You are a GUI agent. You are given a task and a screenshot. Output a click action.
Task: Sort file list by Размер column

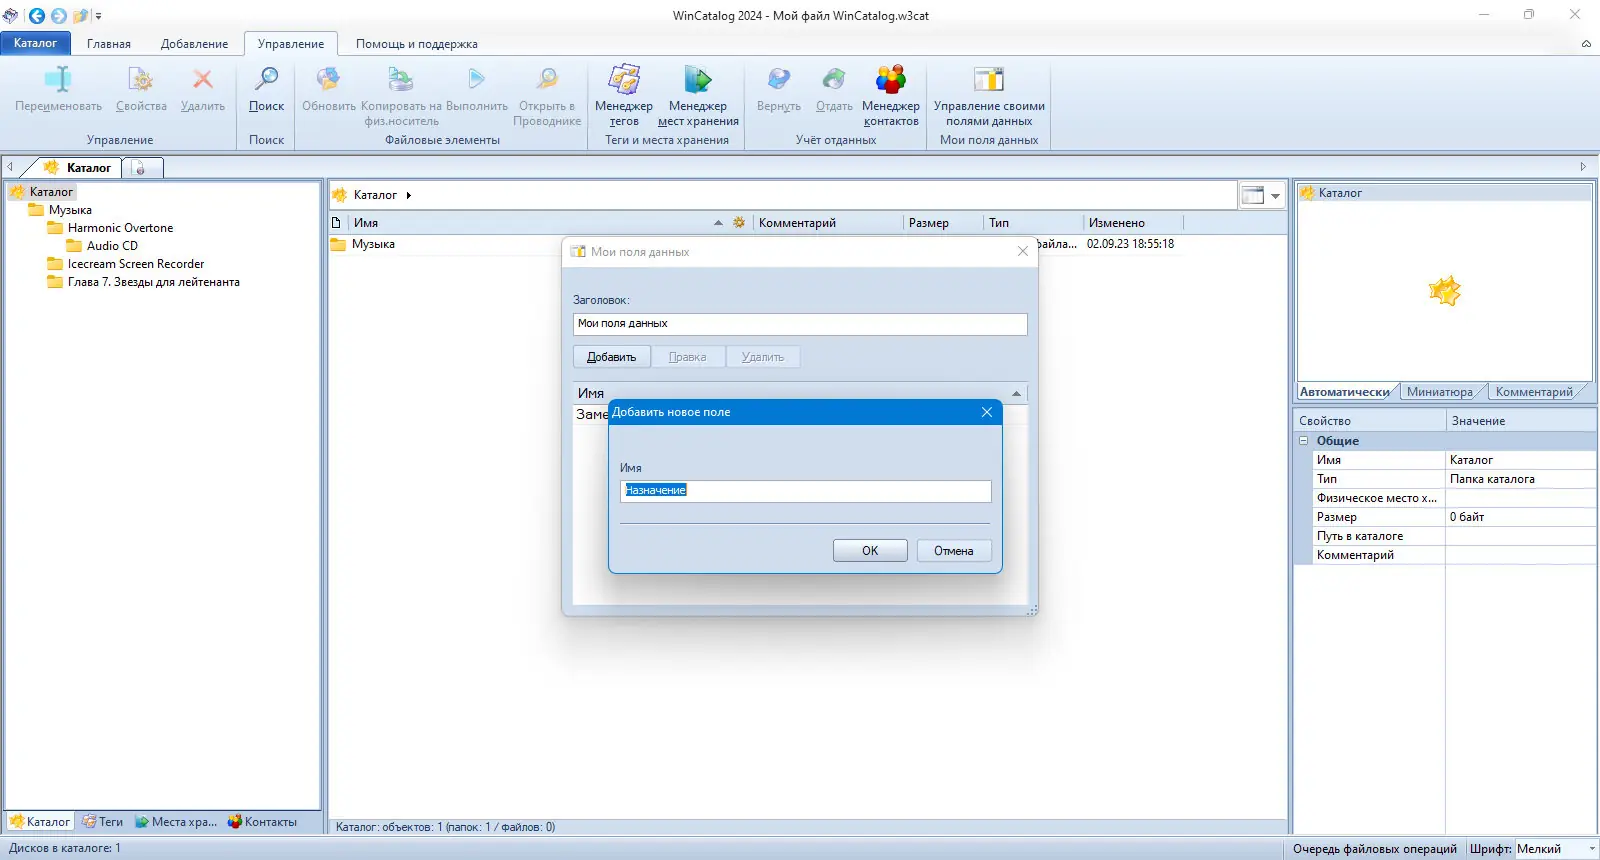click(x=943, y=223)
